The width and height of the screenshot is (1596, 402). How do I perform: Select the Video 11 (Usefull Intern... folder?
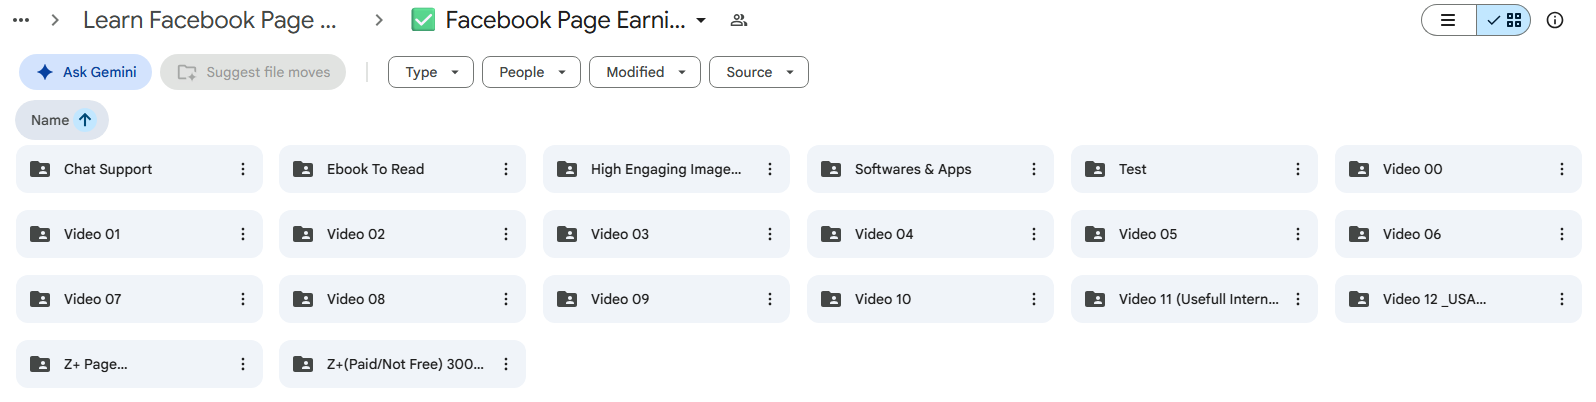click(x=1194, y=299)
